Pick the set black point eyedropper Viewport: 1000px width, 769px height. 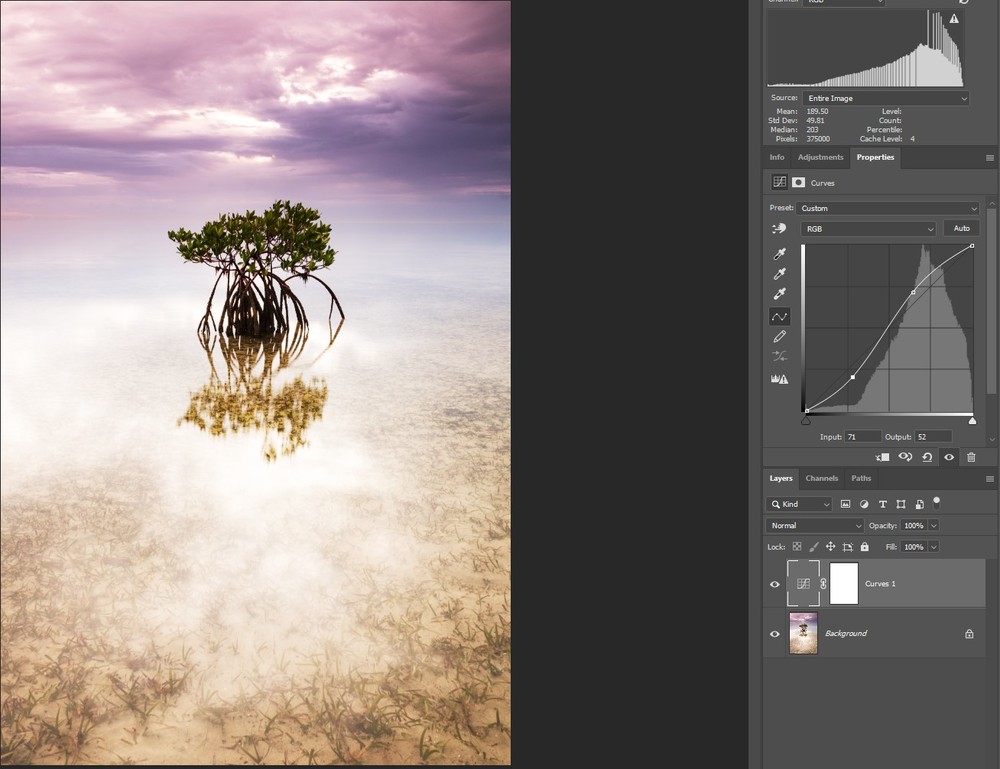coord(779,254)
